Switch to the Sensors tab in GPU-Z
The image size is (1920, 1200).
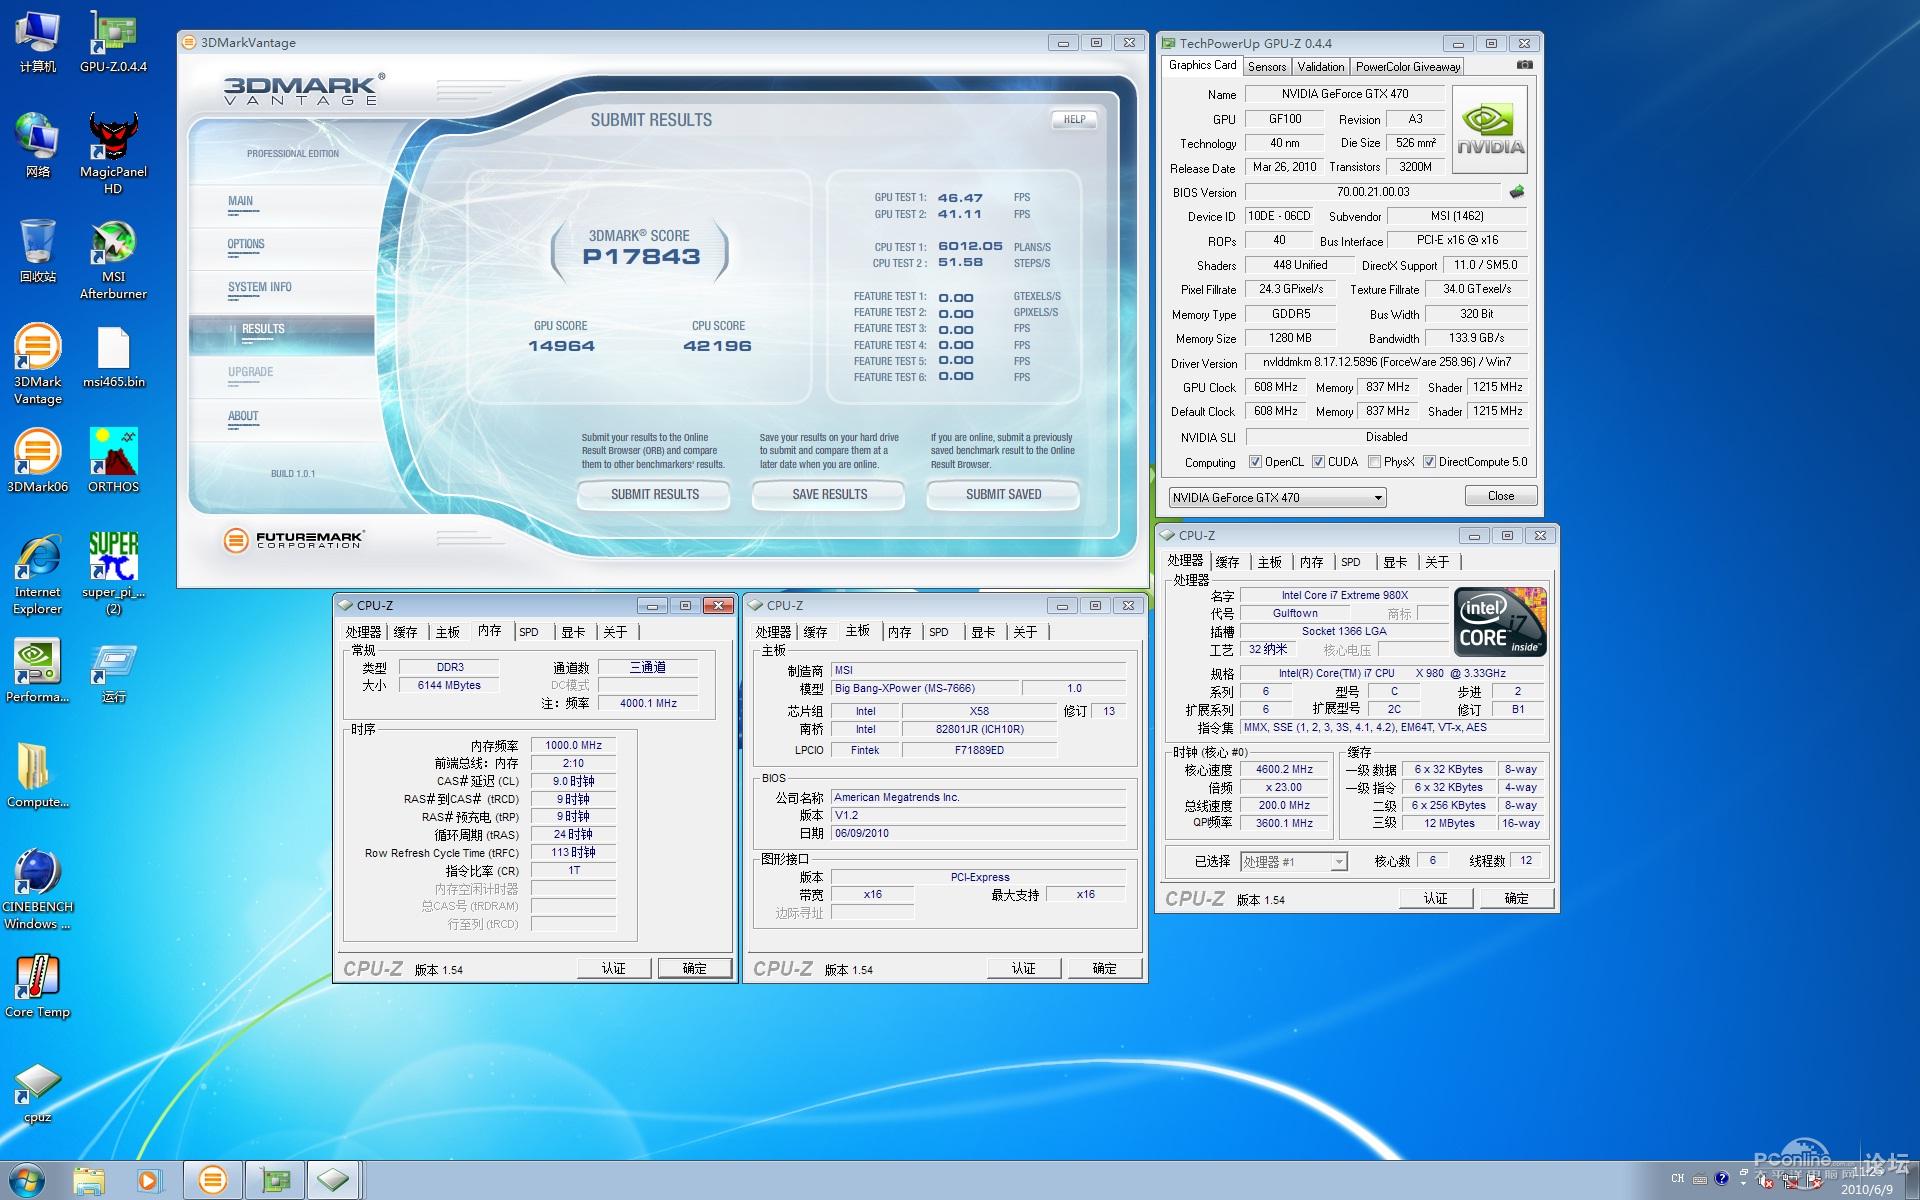pyautogui.click(x=1266, y=67)
